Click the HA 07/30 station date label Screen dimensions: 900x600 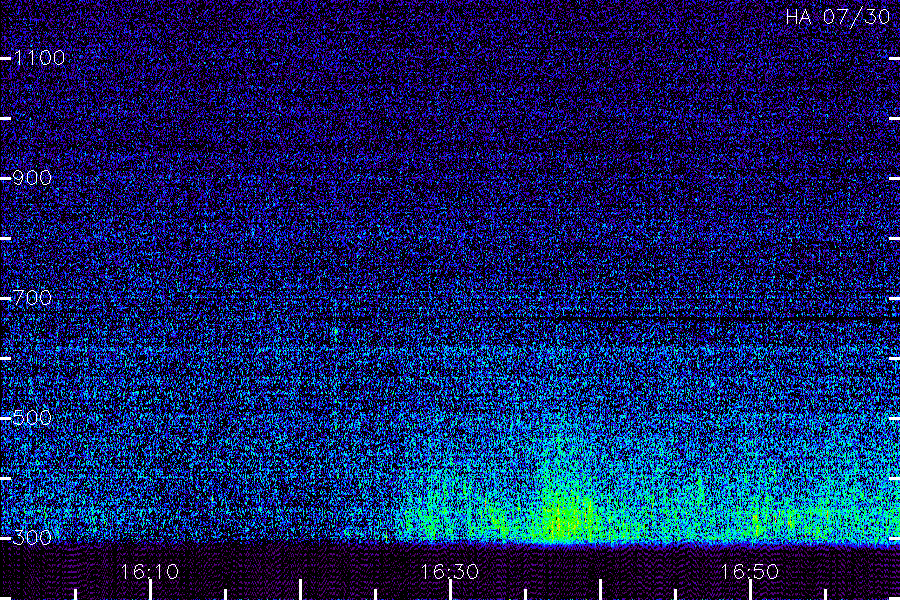tap(837, 17)
